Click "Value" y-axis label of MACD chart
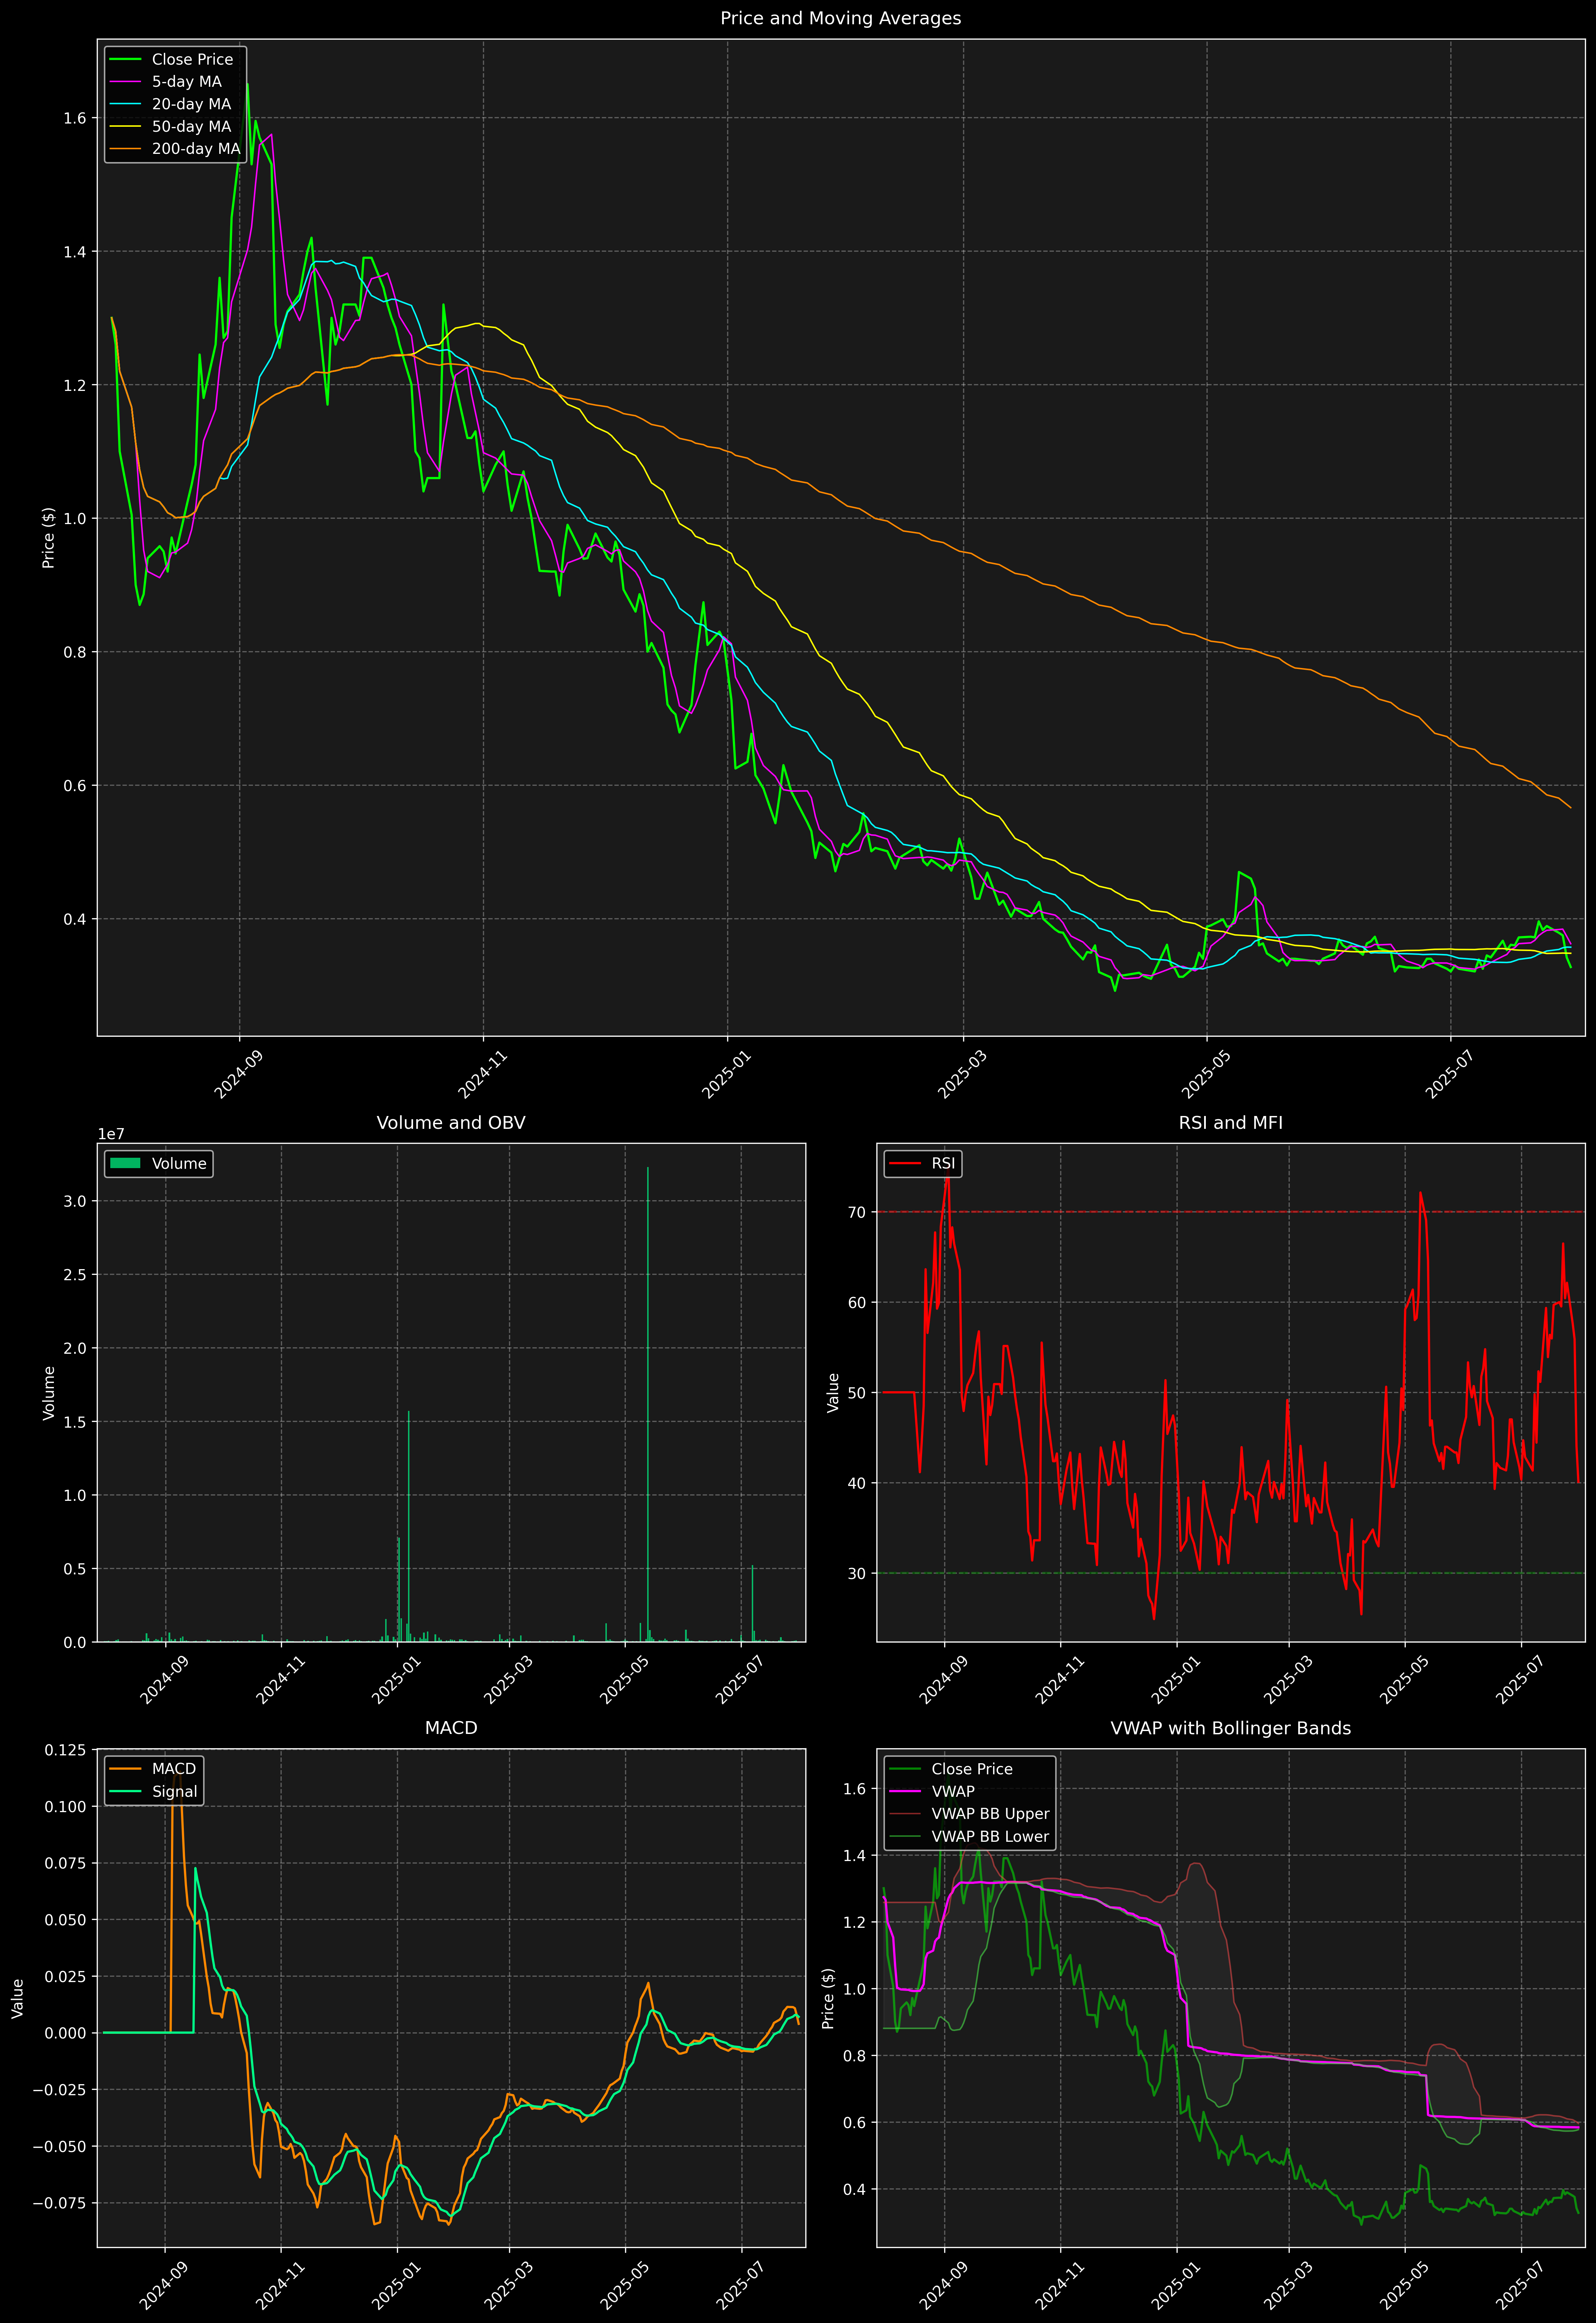 point(18,1998)
